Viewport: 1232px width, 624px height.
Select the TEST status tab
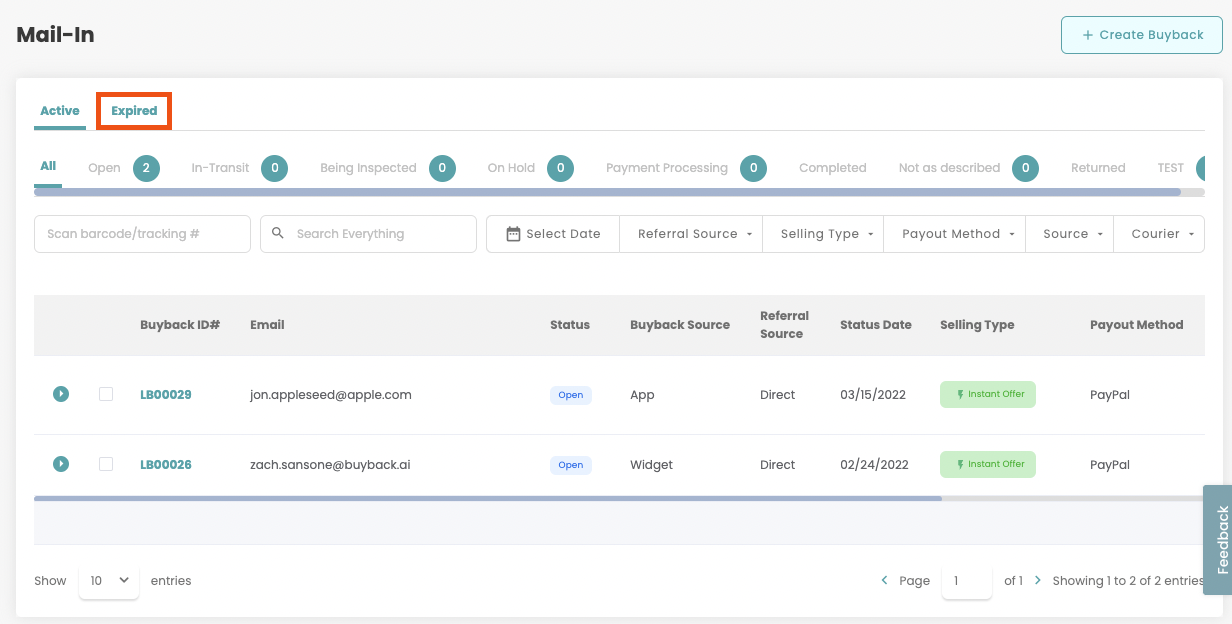pos(1170,168)
